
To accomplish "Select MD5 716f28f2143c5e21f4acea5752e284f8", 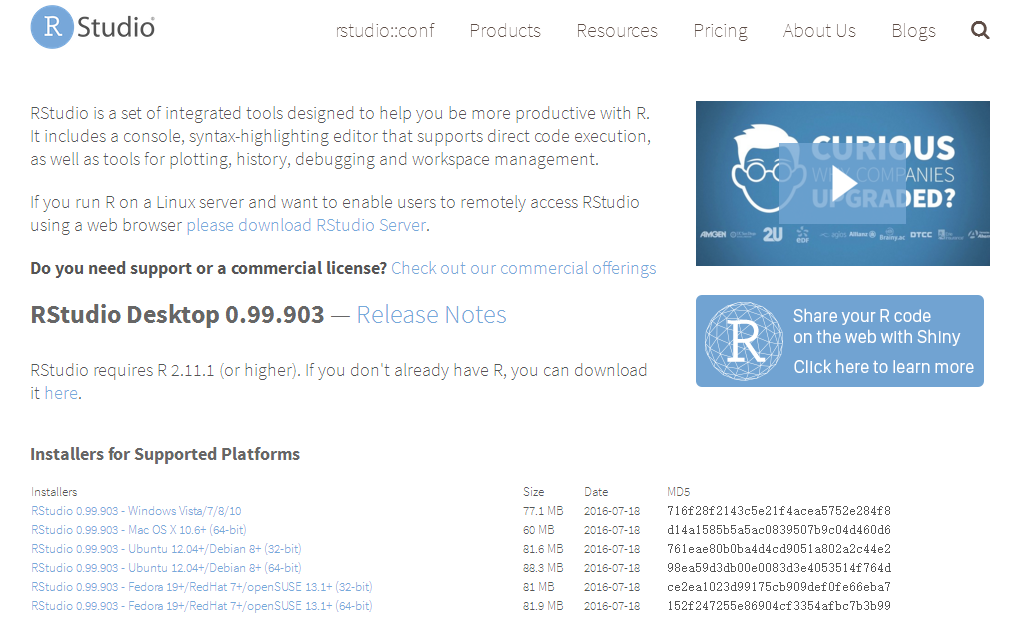I will (779, 511).
